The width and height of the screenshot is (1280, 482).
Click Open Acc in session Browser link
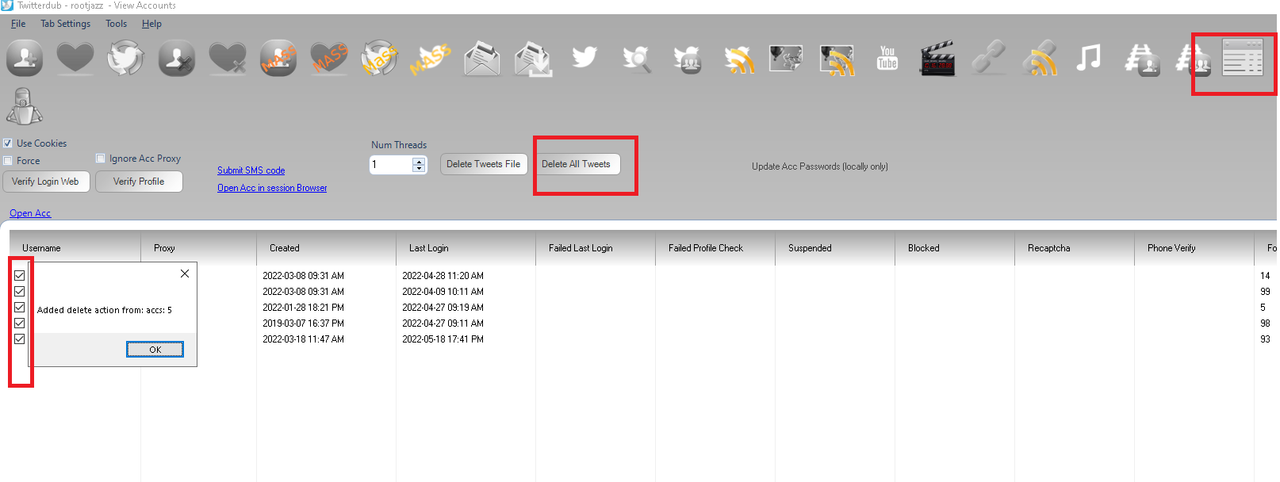(x=272, y=188)
